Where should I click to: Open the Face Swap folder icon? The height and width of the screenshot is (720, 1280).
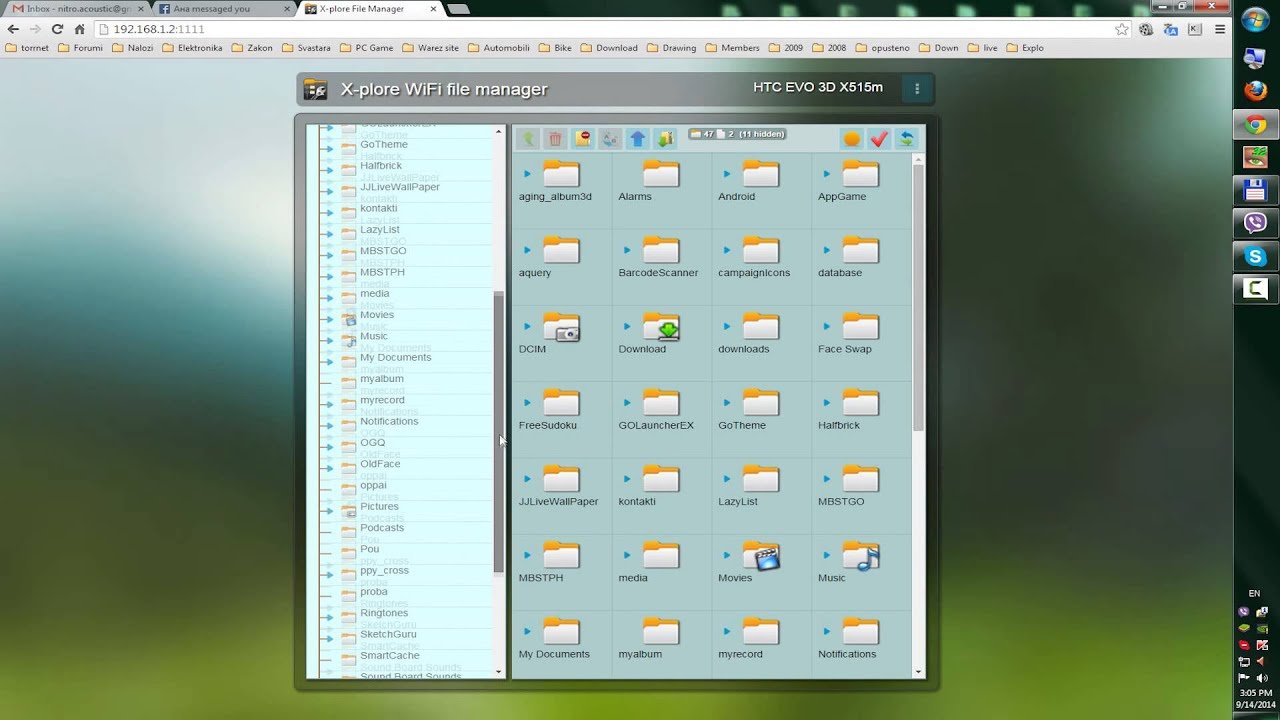(x=861, y=326)
